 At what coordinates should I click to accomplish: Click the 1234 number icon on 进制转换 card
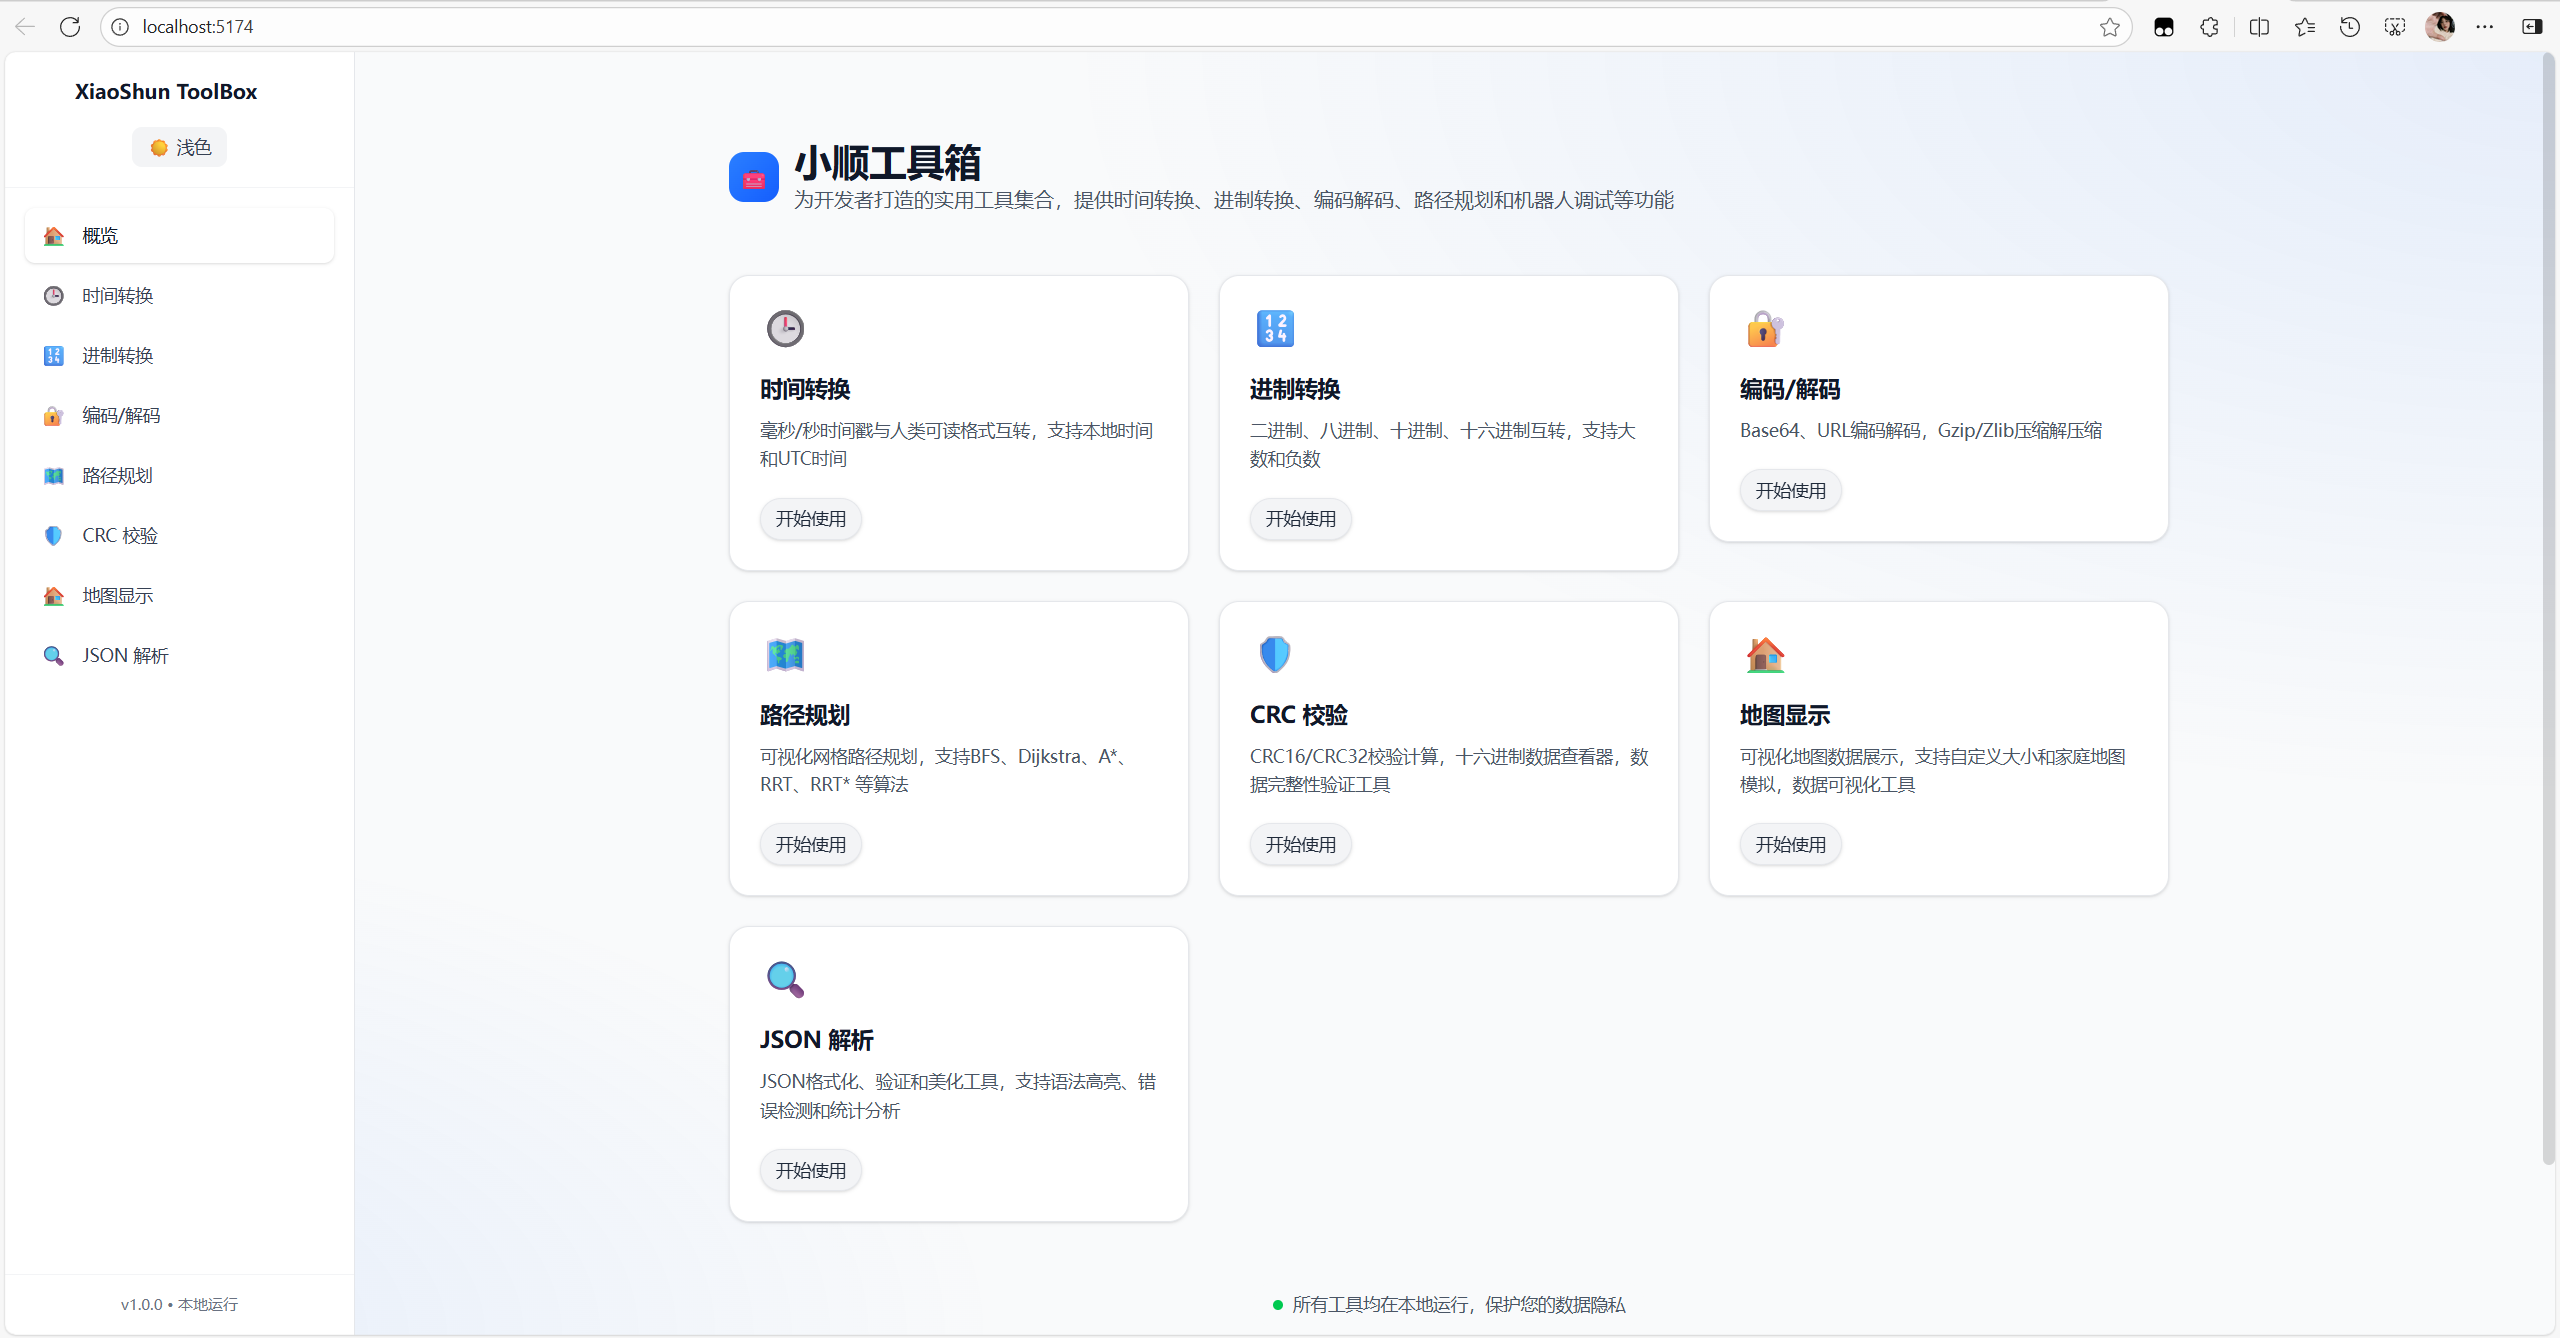(x=1275, y=328)
